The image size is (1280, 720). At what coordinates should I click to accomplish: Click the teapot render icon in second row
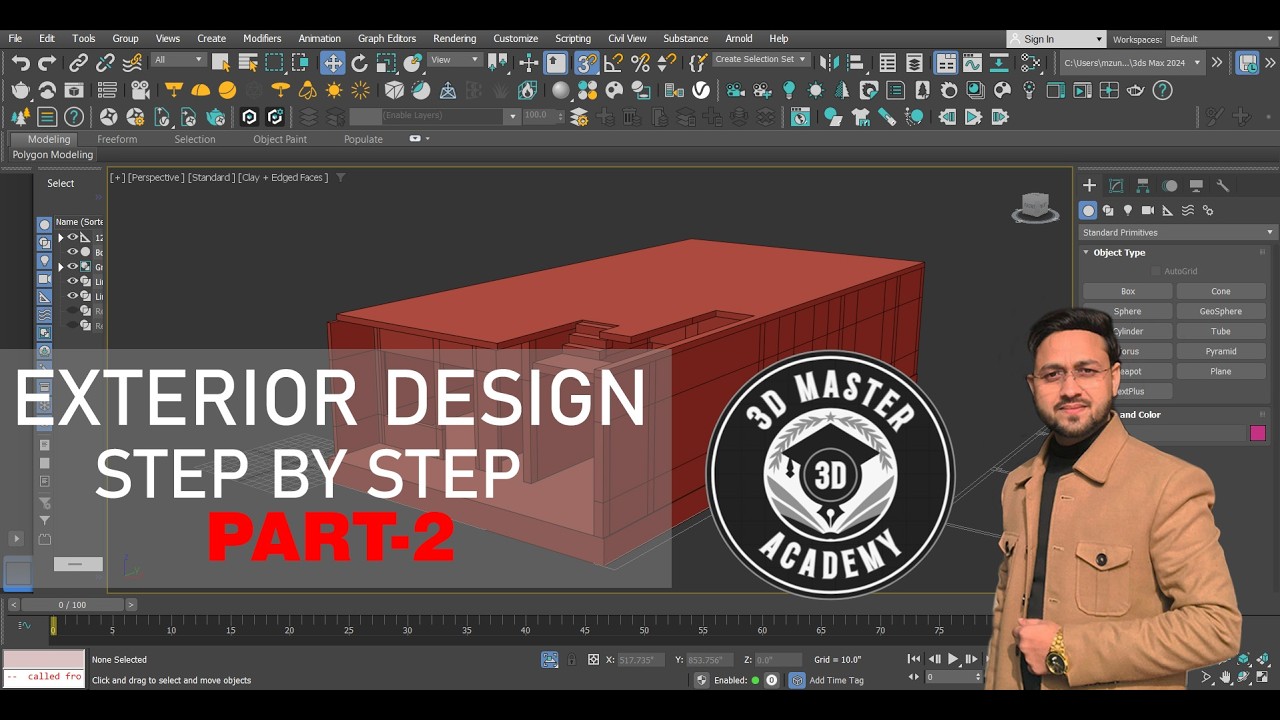click(21, 90)
